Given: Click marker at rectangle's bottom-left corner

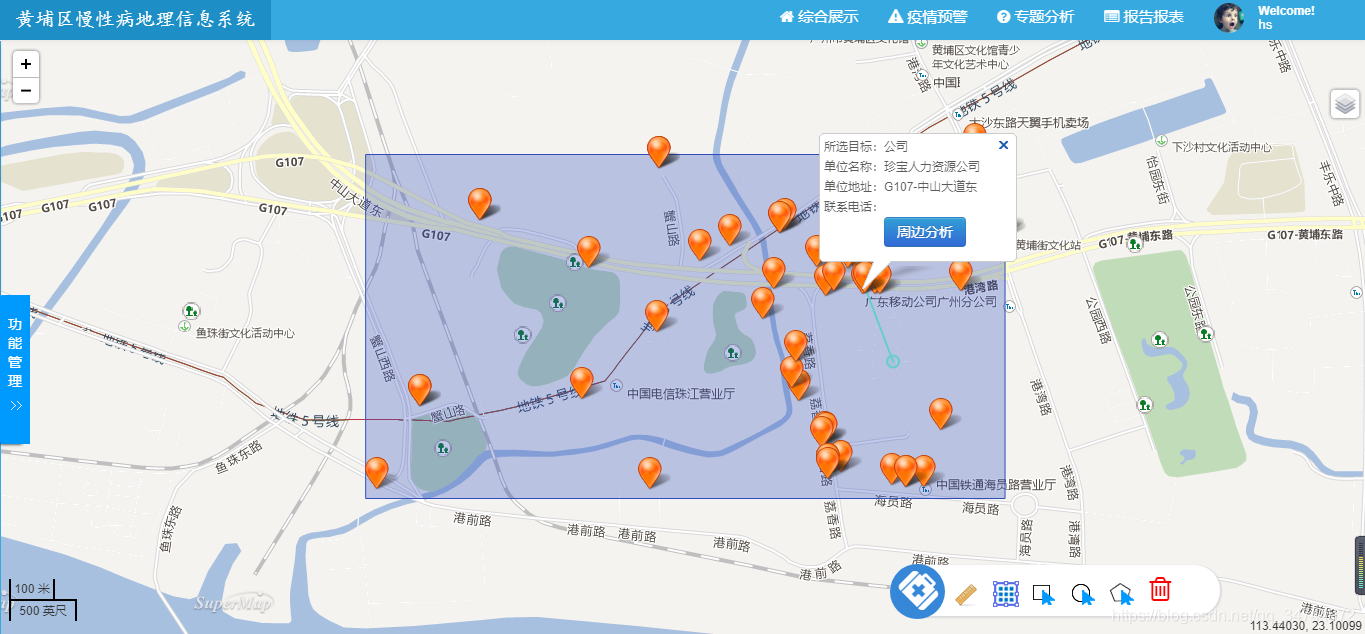Looking at the screenshot, I should 377,472.
